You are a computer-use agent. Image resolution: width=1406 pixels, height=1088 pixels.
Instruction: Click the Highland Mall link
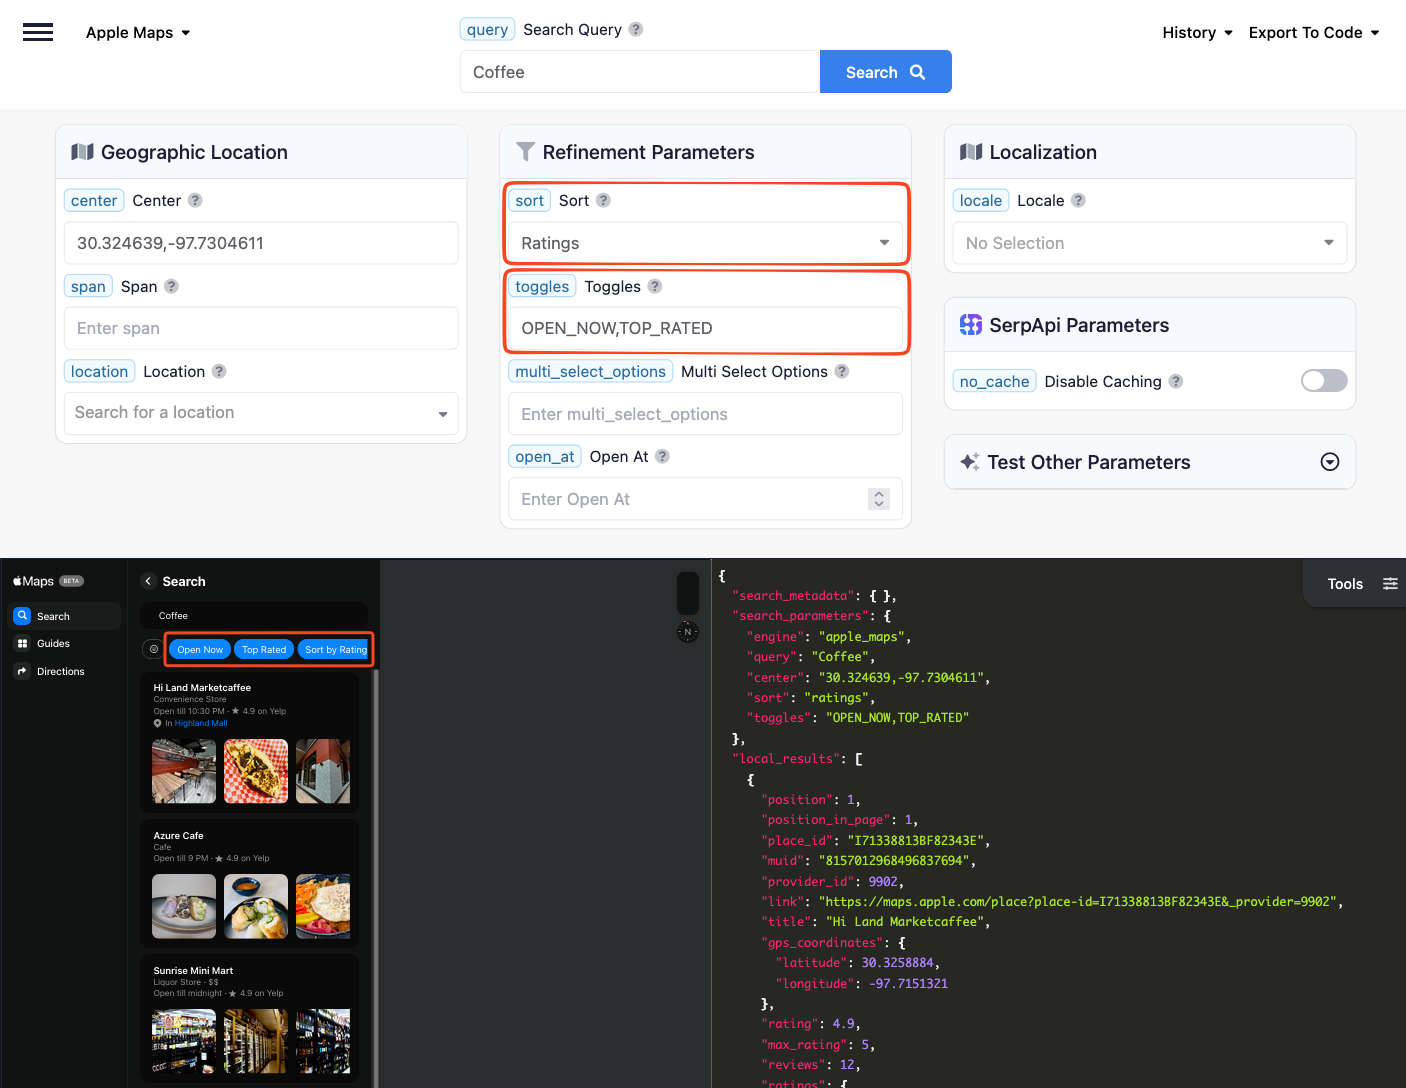point(201,723)
